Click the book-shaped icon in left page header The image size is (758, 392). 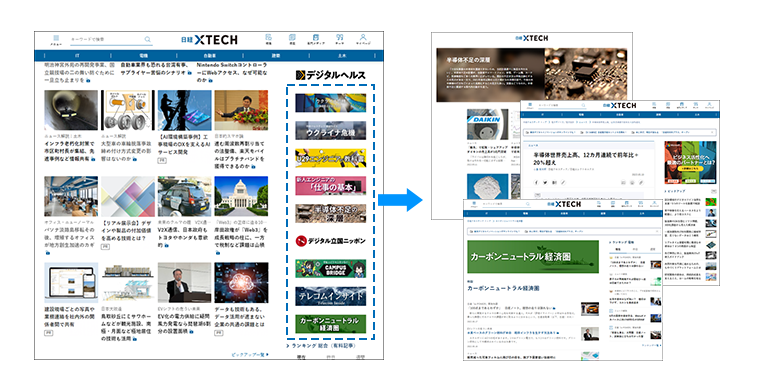(292, 37)
